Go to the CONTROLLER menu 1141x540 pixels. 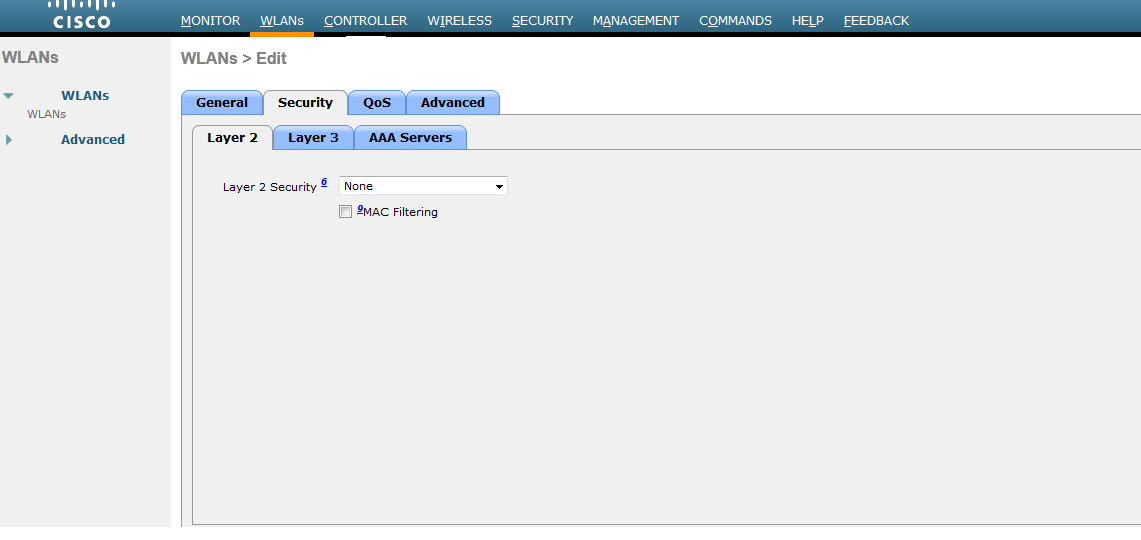point(365,20)
